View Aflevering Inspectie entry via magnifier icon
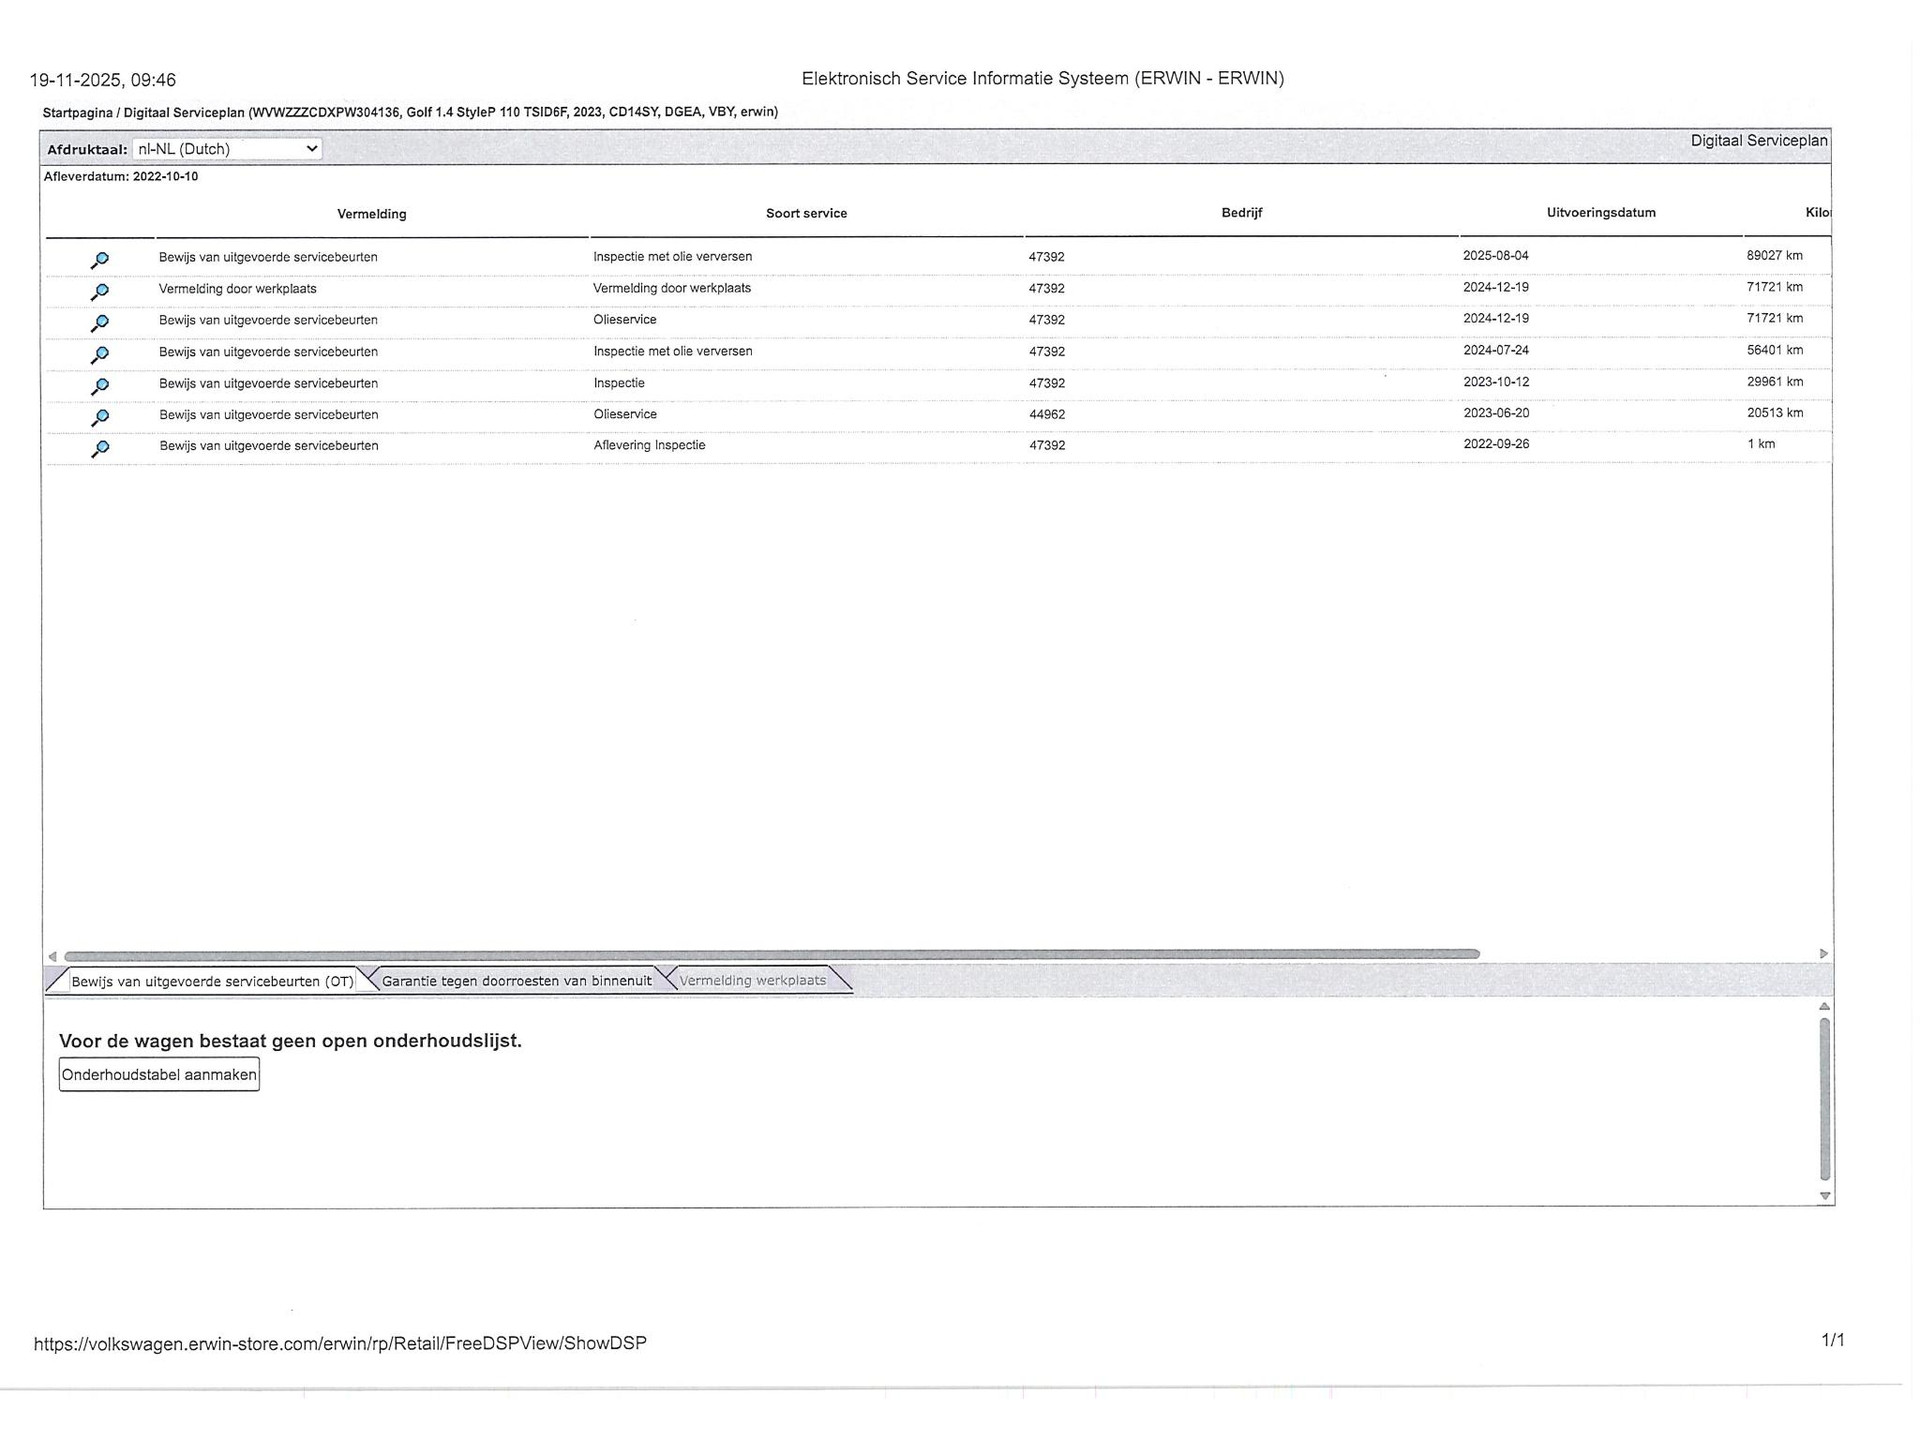Viewport: 1920px width, 1440px height. (x=100, y=449)
